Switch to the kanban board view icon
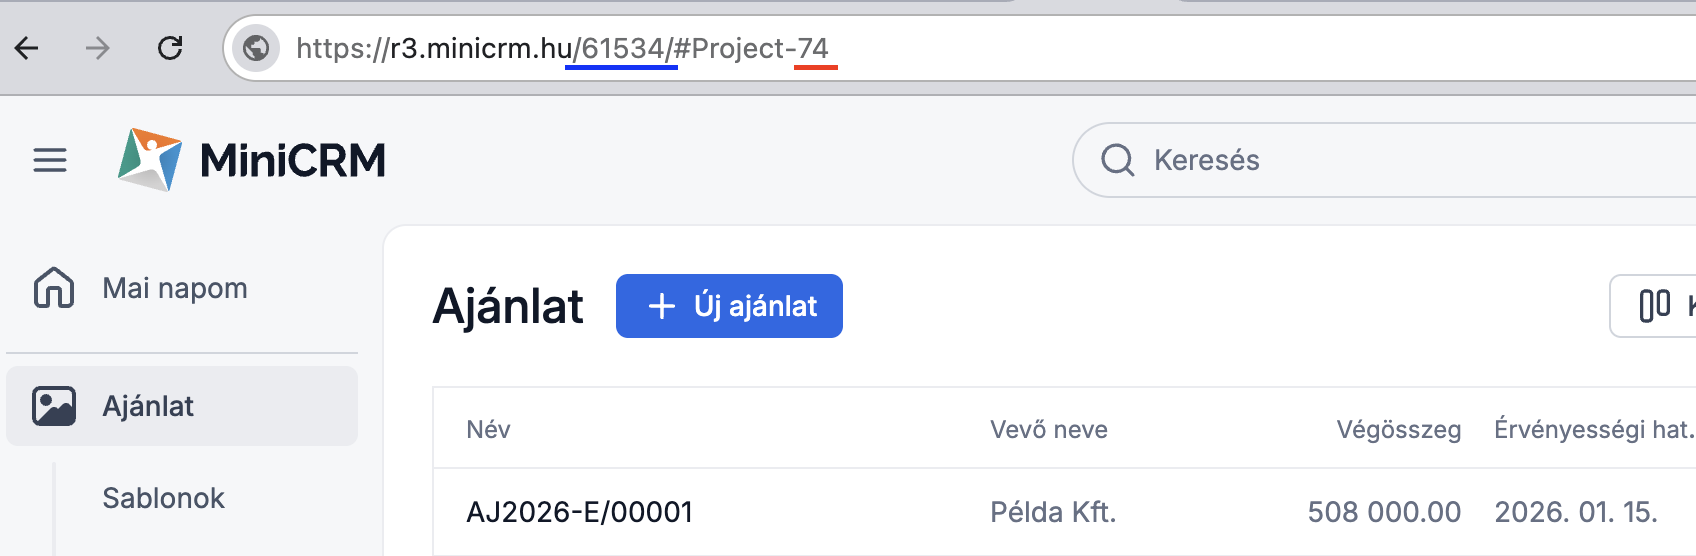The height and width of the screenshot is (556, 1696). coord(1655,306)
